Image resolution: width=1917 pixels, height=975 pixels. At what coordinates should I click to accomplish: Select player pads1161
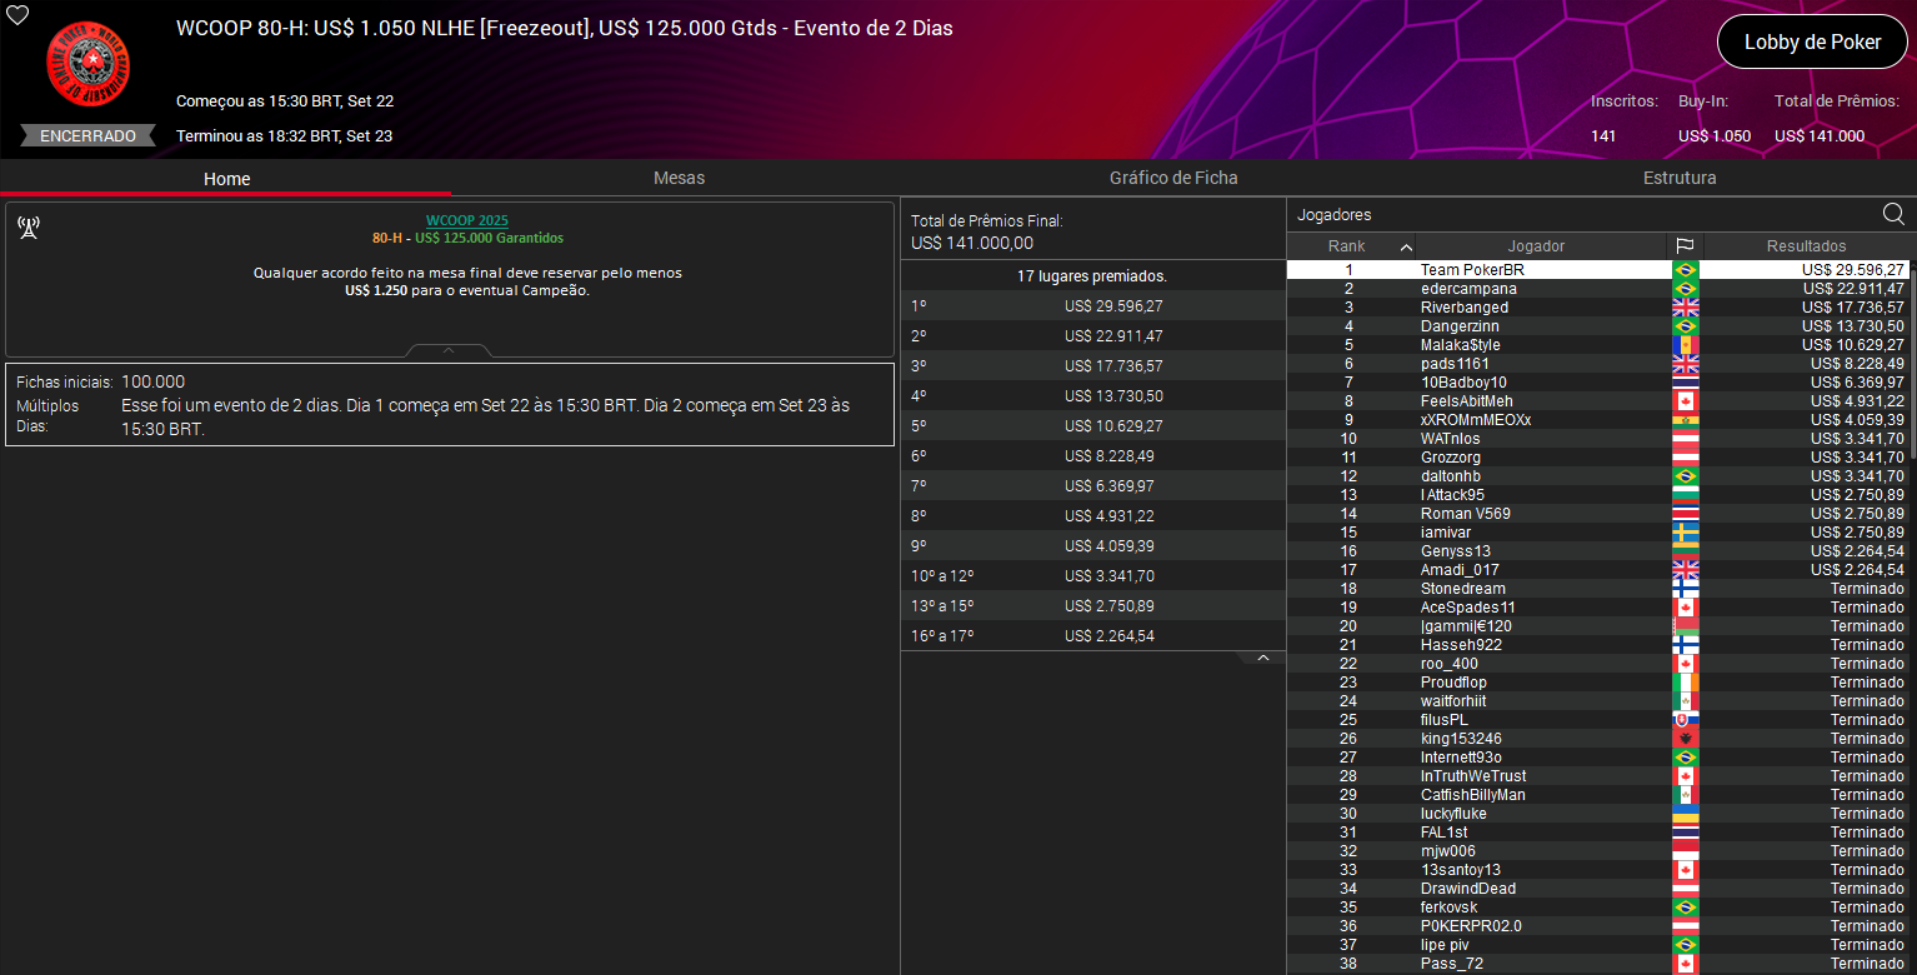[x=1597, y=364]
